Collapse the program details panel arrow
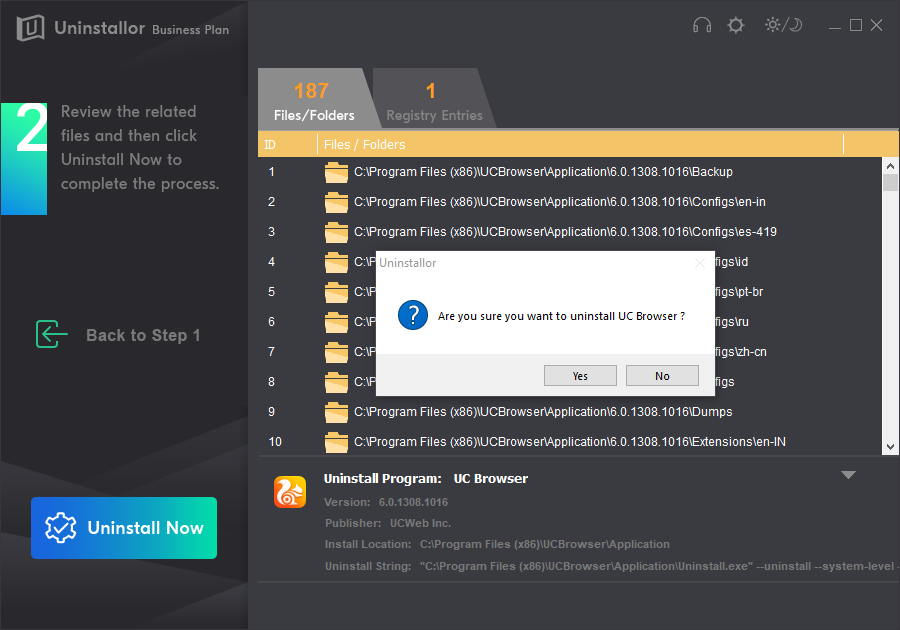 pos(848,475)
